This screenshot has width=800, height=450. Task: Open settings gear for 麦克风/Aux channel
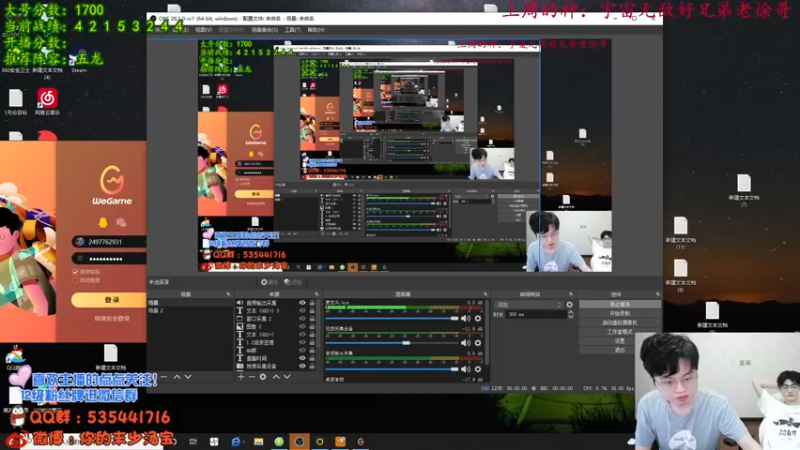pyautogui.click(x=478, y=318)
